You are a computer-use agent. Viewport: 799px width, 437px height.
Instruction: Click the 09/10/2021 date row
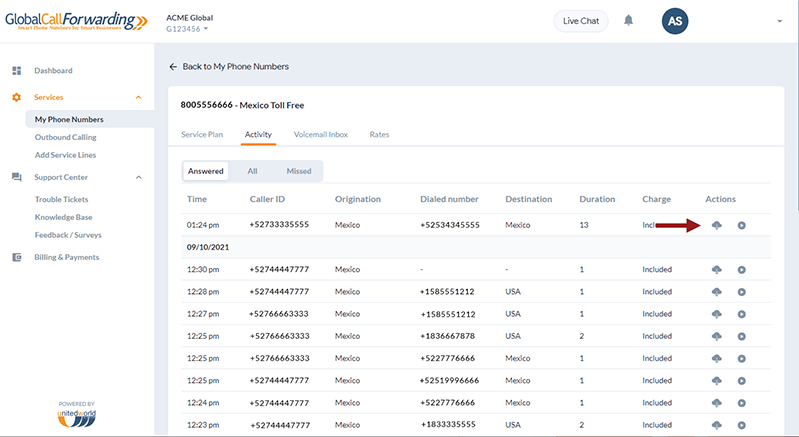coord(476,247)
